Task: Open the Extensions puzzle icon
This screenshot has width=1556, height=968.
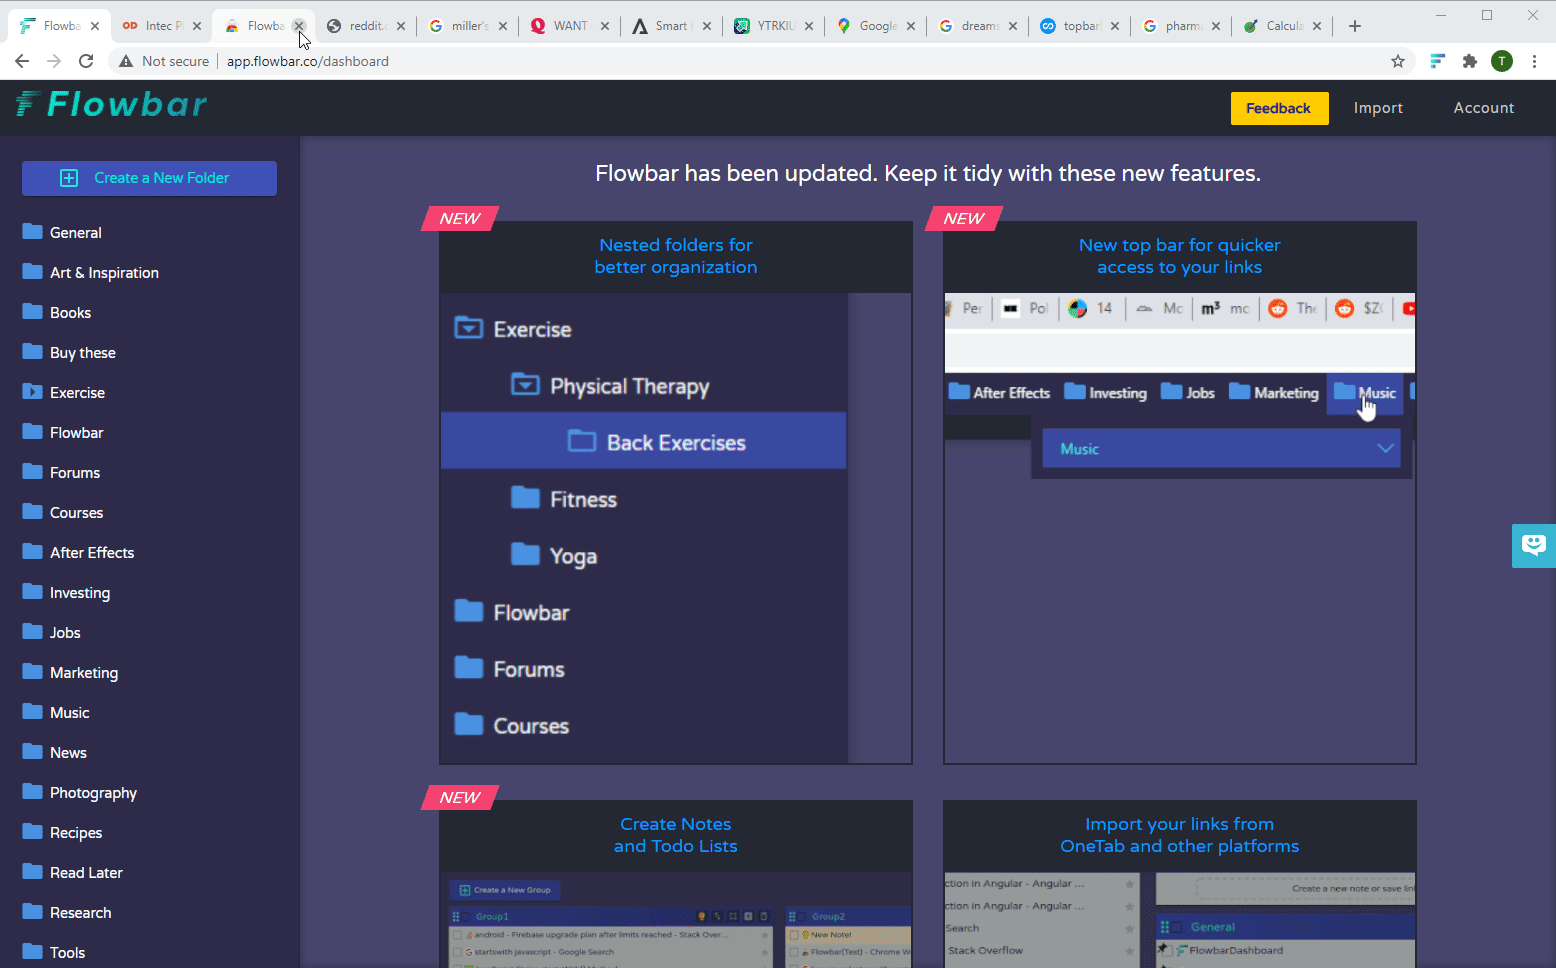Action: [1469, 61]
